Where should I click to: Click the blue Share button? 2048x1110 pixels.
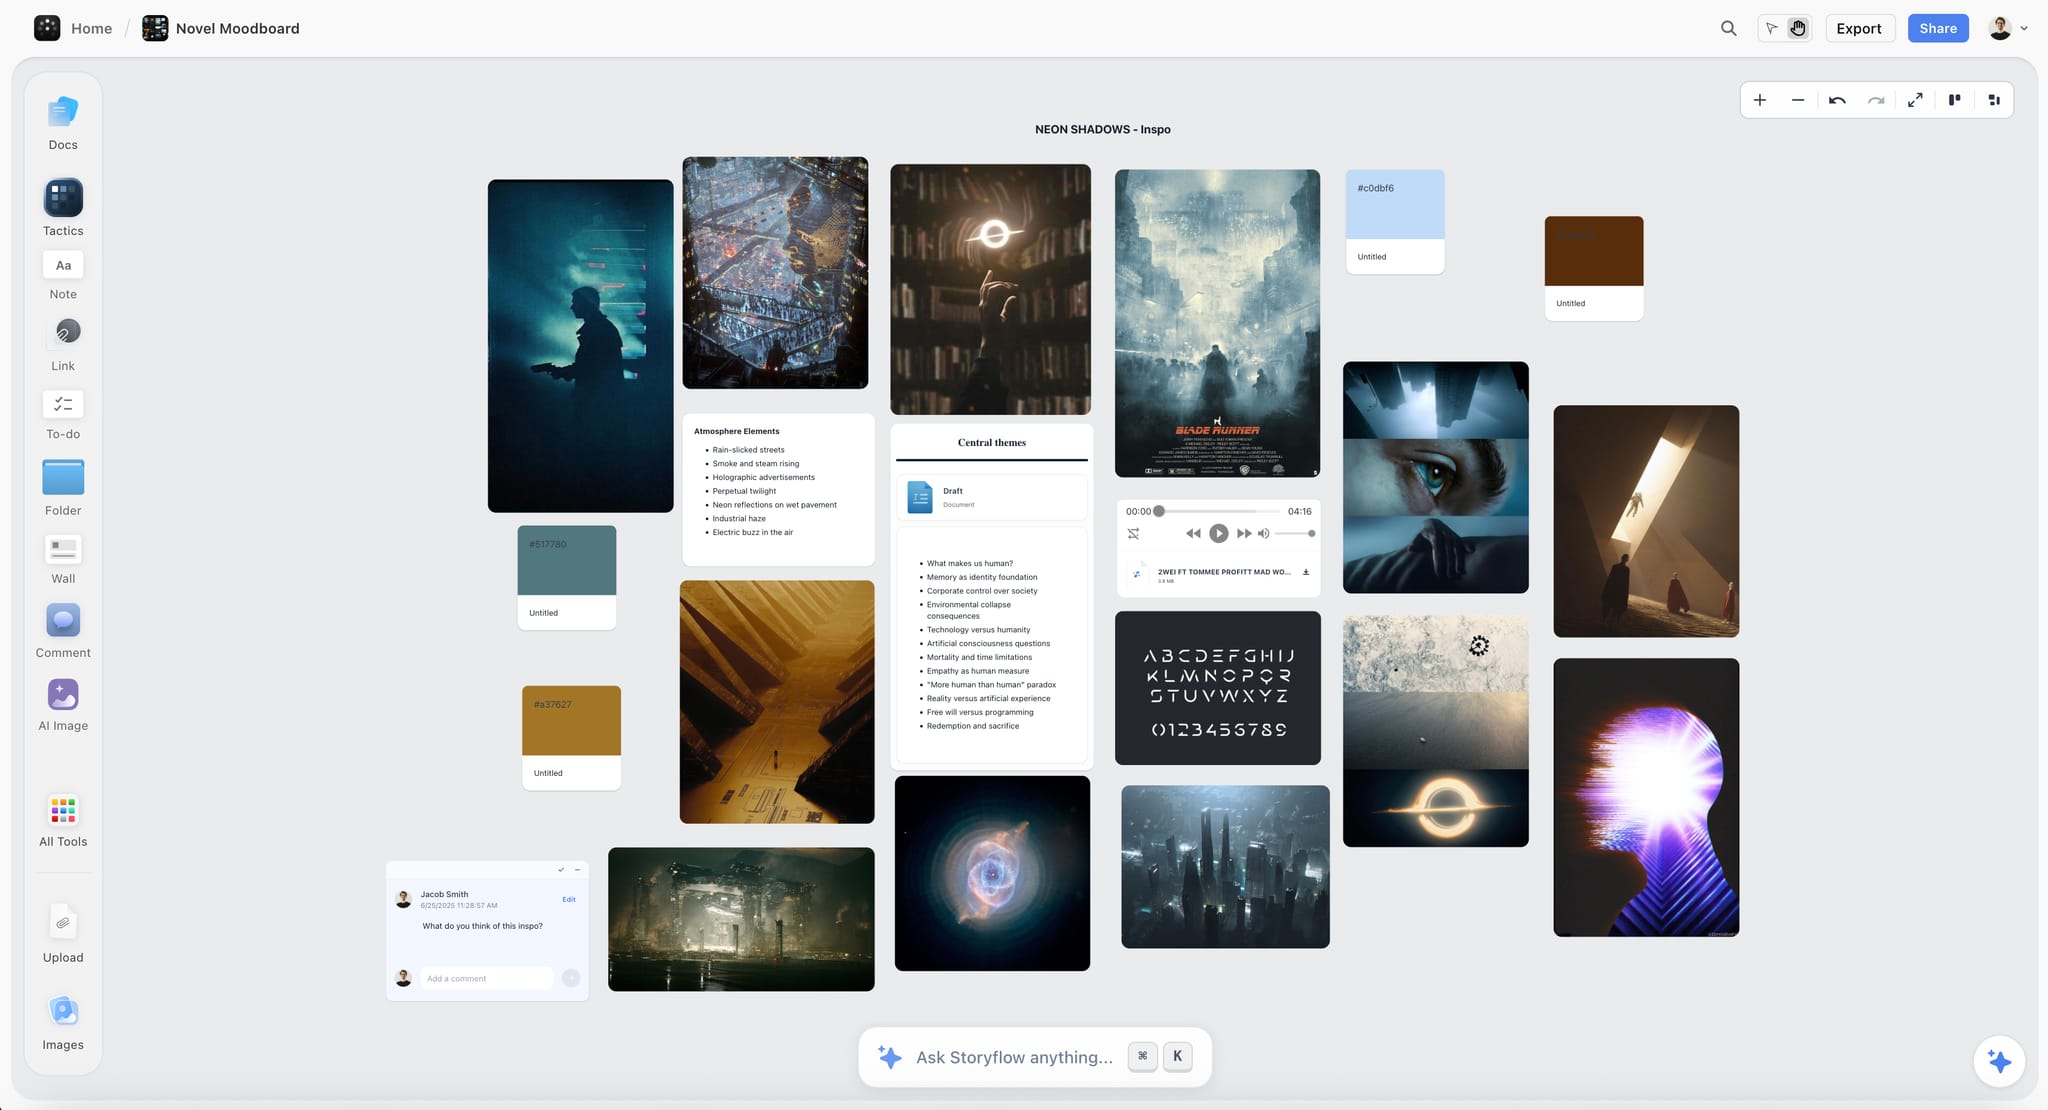pos(1938,28)
